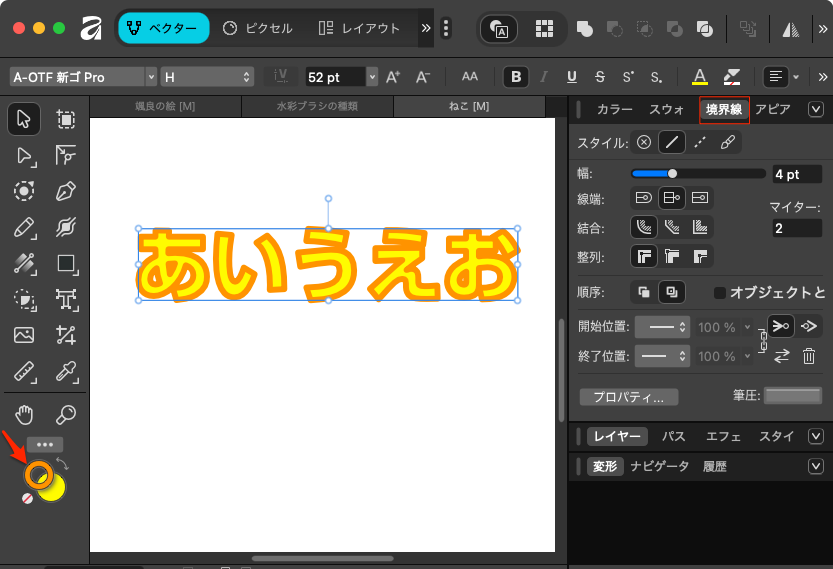The height and width of the screenshot is (569, 833).
Task: Open the font size 52 pt dropdown
Action: click(x=372, y=77)
